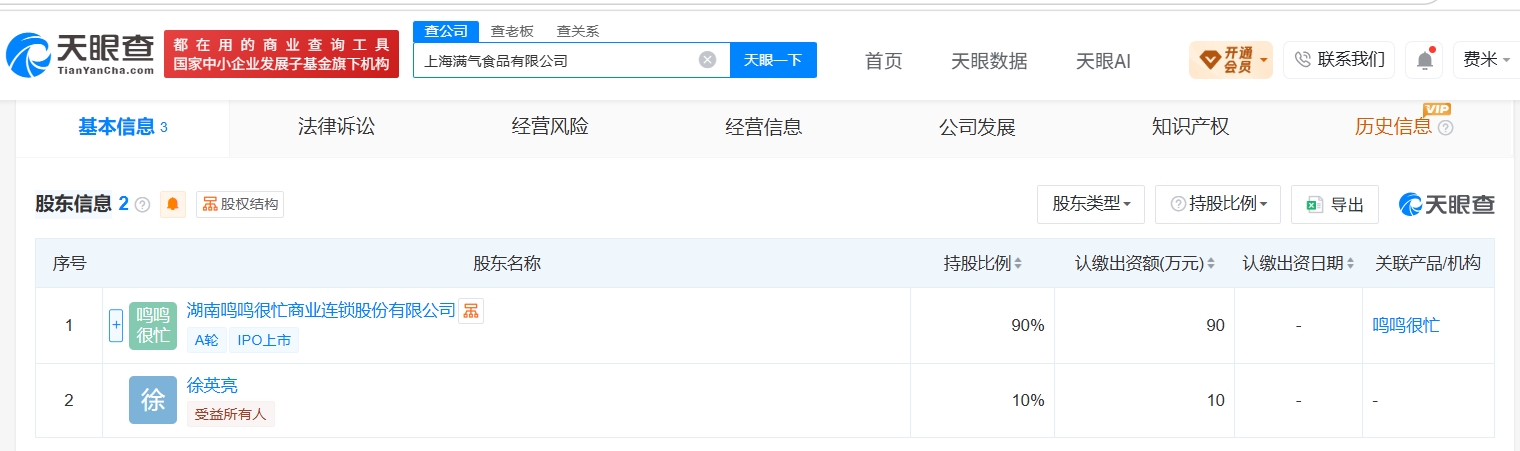Sort by 认缴出资额(万元) column arrows
1520x451 pixels.
click(x=1210, y=264)
